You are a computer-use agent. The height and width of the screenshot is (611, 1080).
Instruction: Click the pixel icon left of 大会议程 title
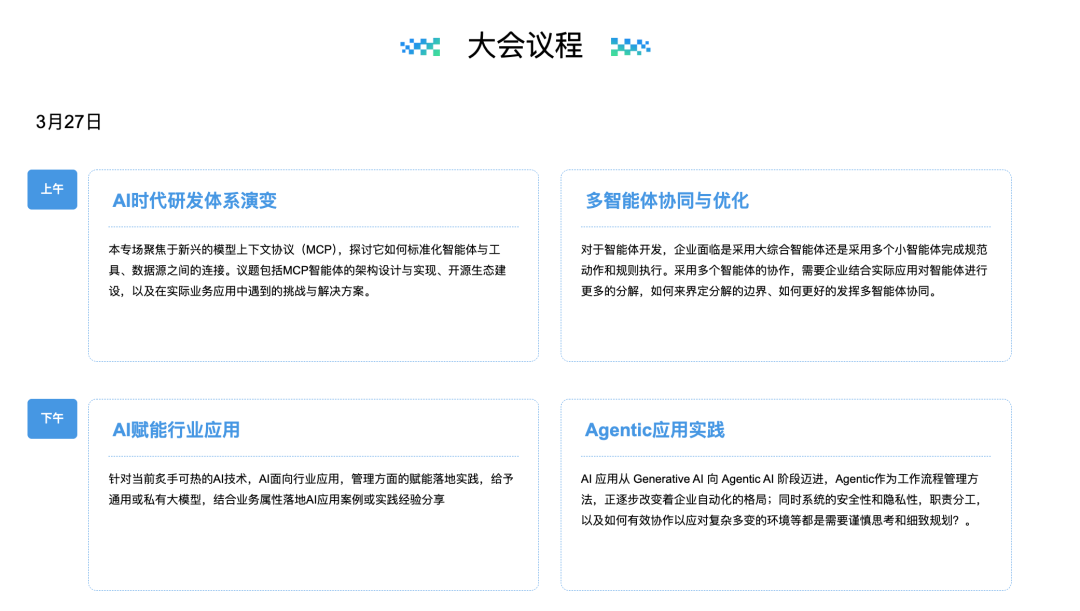coord(420,45)
